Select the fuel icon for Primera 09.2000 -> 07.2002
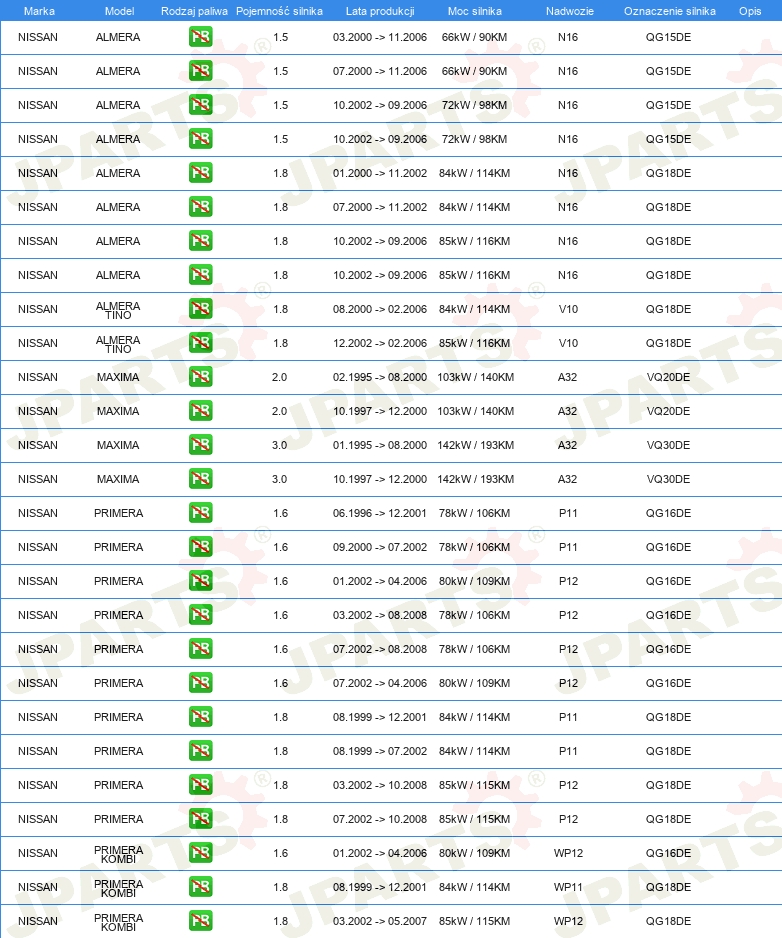This screenshot has width=782, height=938. pos(200,547)
